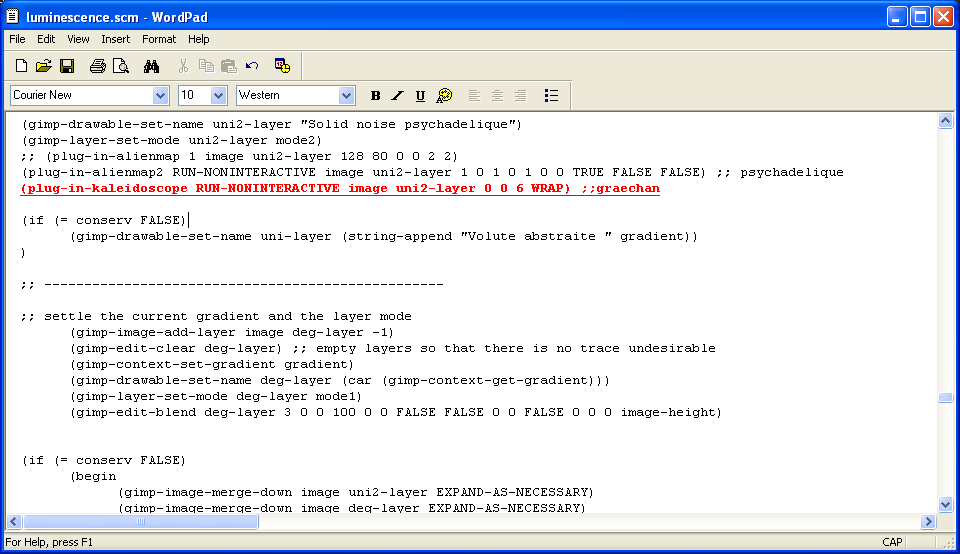Paste clipboard using the Paste icon

coord(229,66)
